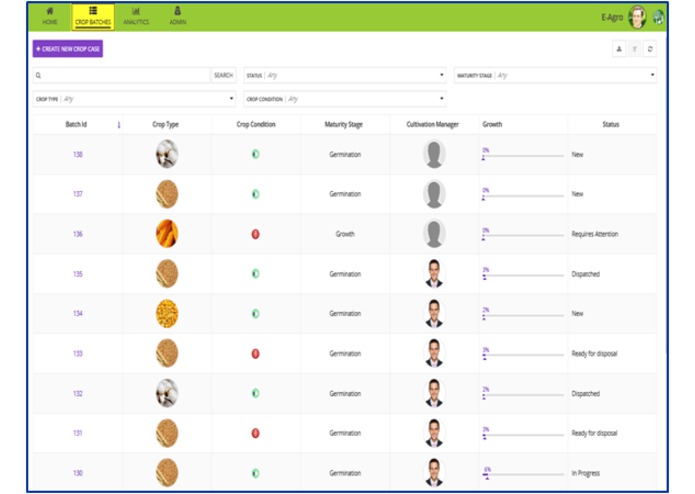The height and width of the screenshot is (494, 695).
Task: Open the Home tab
Action: pos(50,16)
